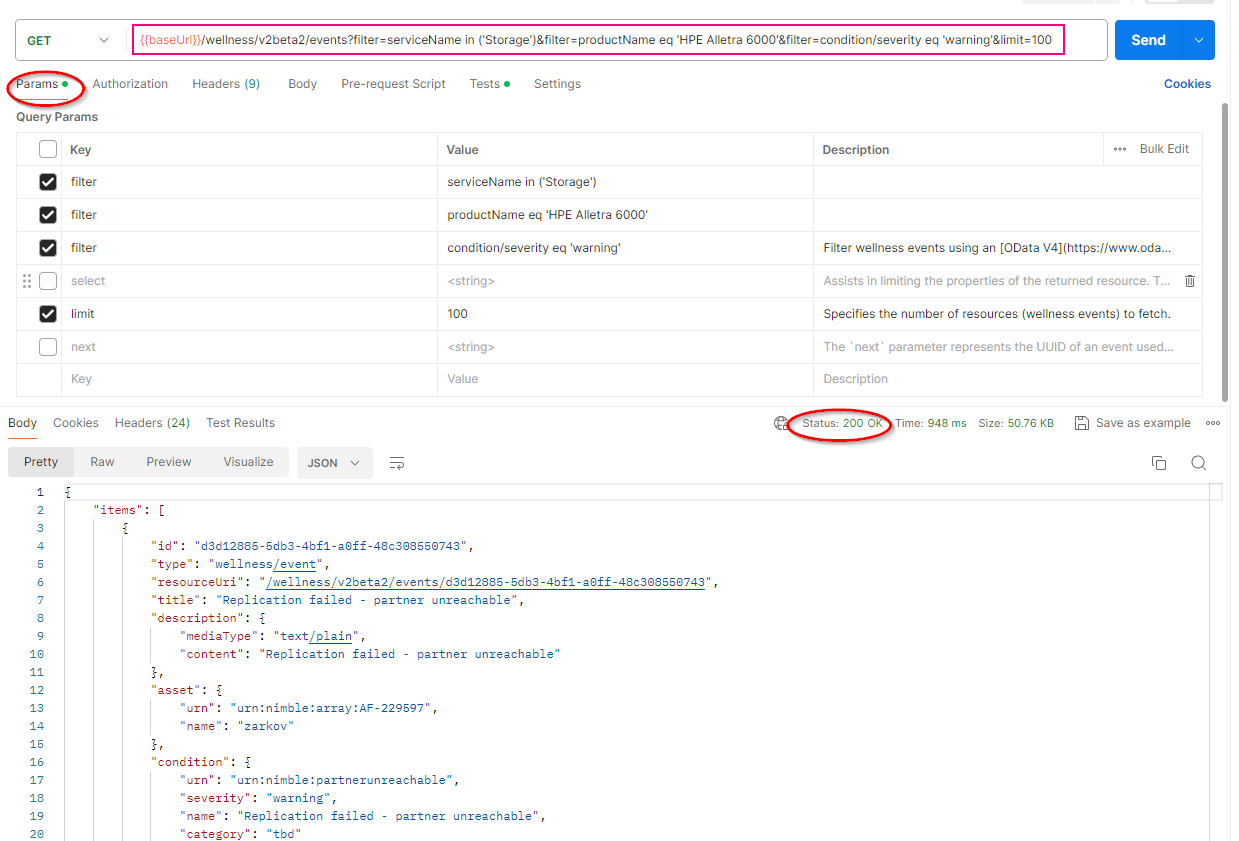This screenshot has width=1239, height=841.
Task: Toggle the select-all checkbox in Key header
Action: [48, 149]
